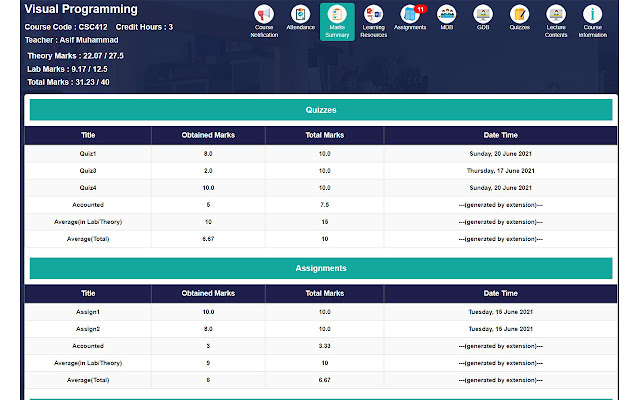640x400 pixels.
Task: Select the Assign2 row title
Action: (x=88, y=328)
